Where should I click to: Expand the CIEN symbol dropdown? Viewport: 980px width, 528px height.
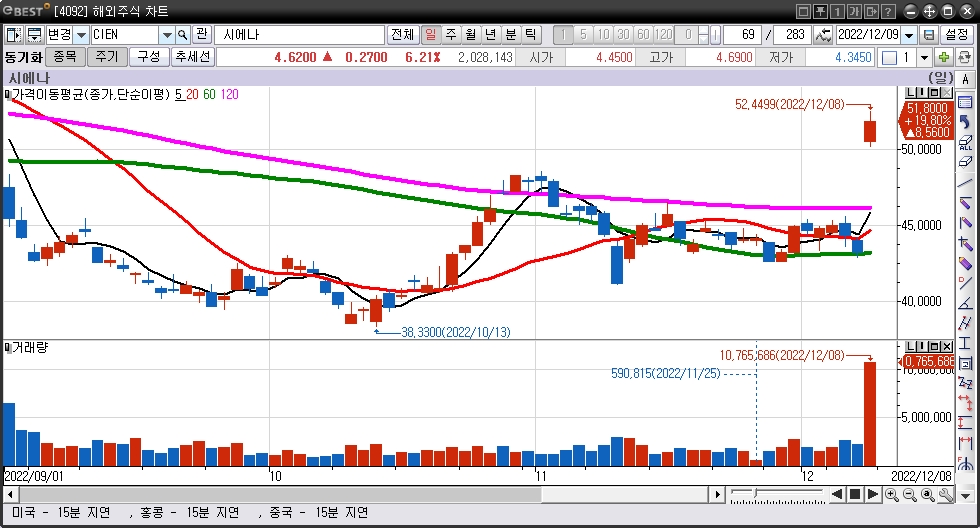click(167, 34)
